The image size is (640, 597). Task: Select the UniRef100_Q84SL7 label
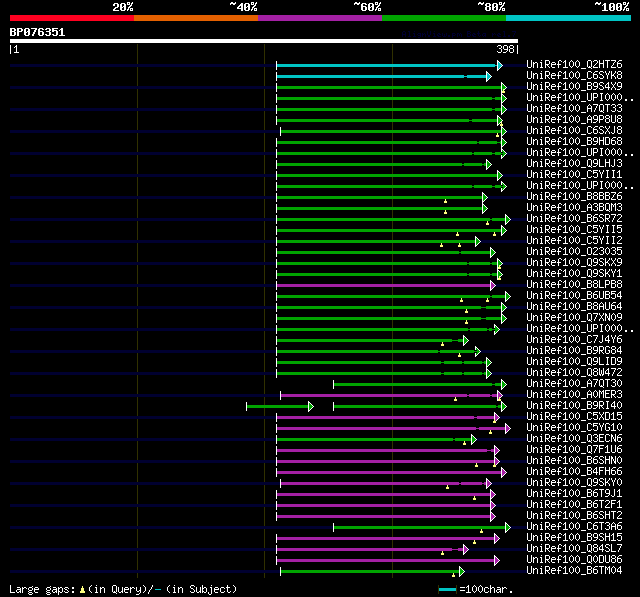[x=574, y=549]
